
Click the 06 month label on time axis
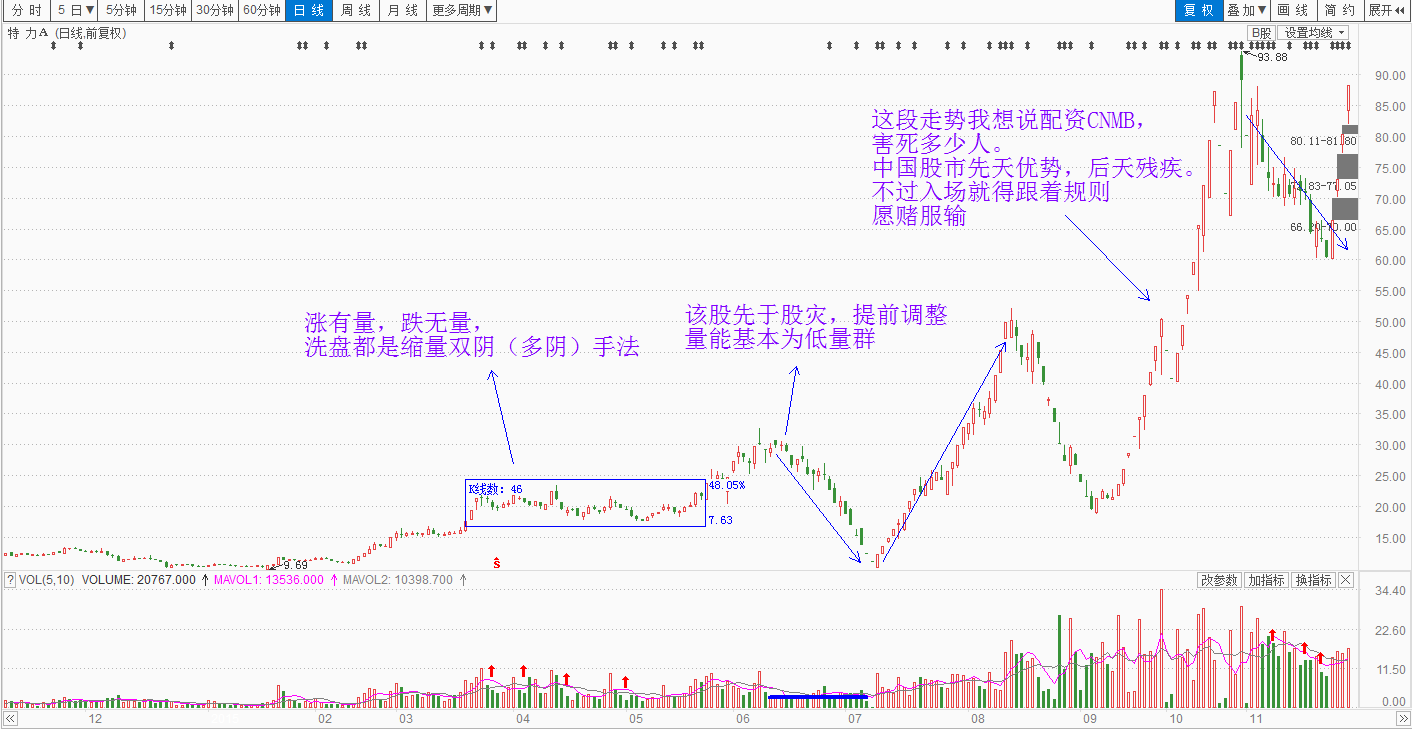(x=743, y=719)
